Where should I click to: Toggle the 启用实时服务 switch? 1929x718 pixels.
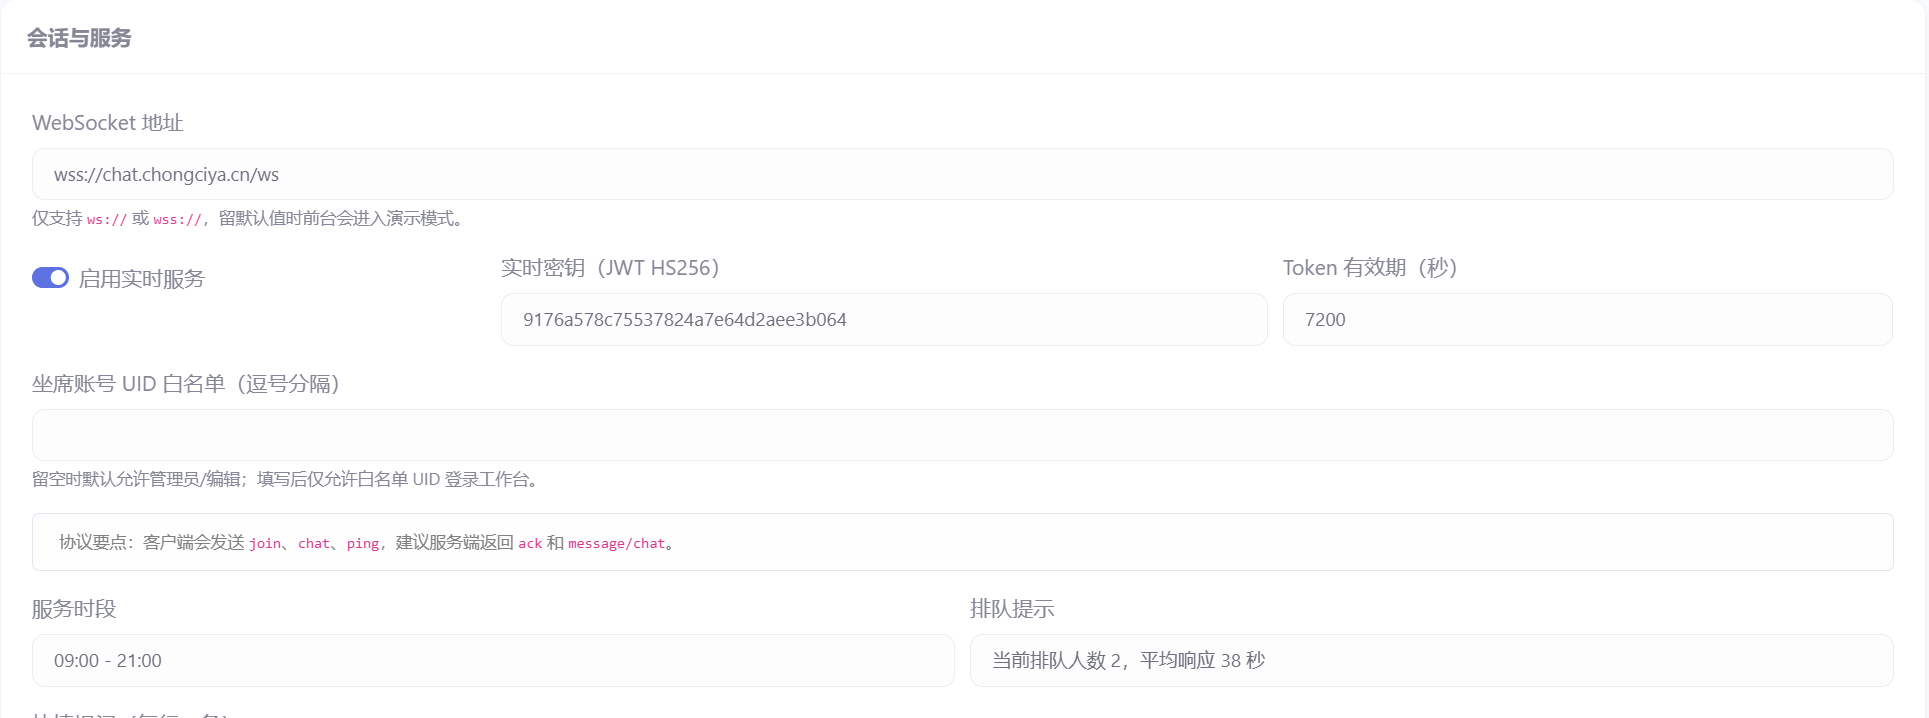pos(50,278)
